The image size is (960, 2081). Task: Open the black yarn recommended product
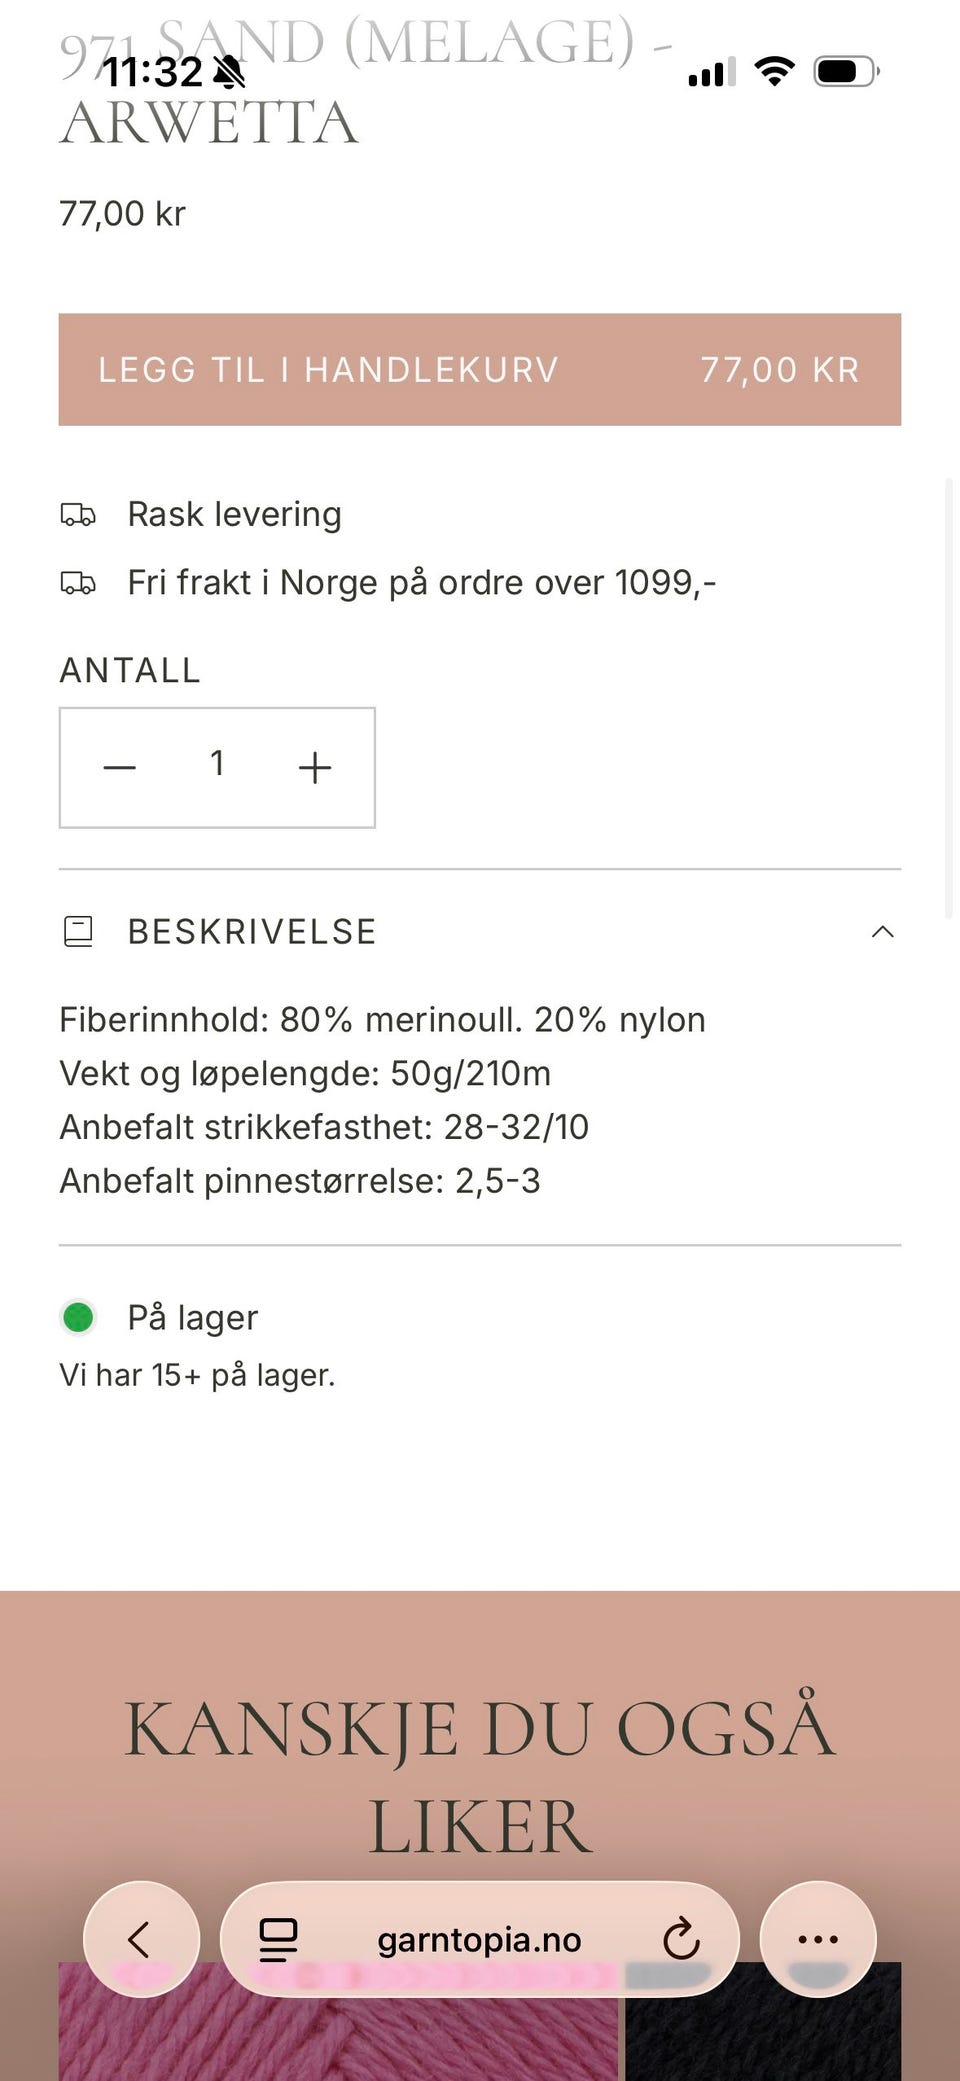coord(763,2030)
